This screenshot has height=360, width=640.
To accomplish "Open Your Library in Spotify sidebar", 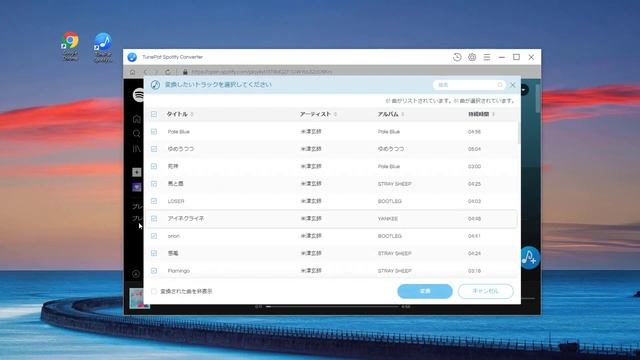I will click(x=137, y=149).
